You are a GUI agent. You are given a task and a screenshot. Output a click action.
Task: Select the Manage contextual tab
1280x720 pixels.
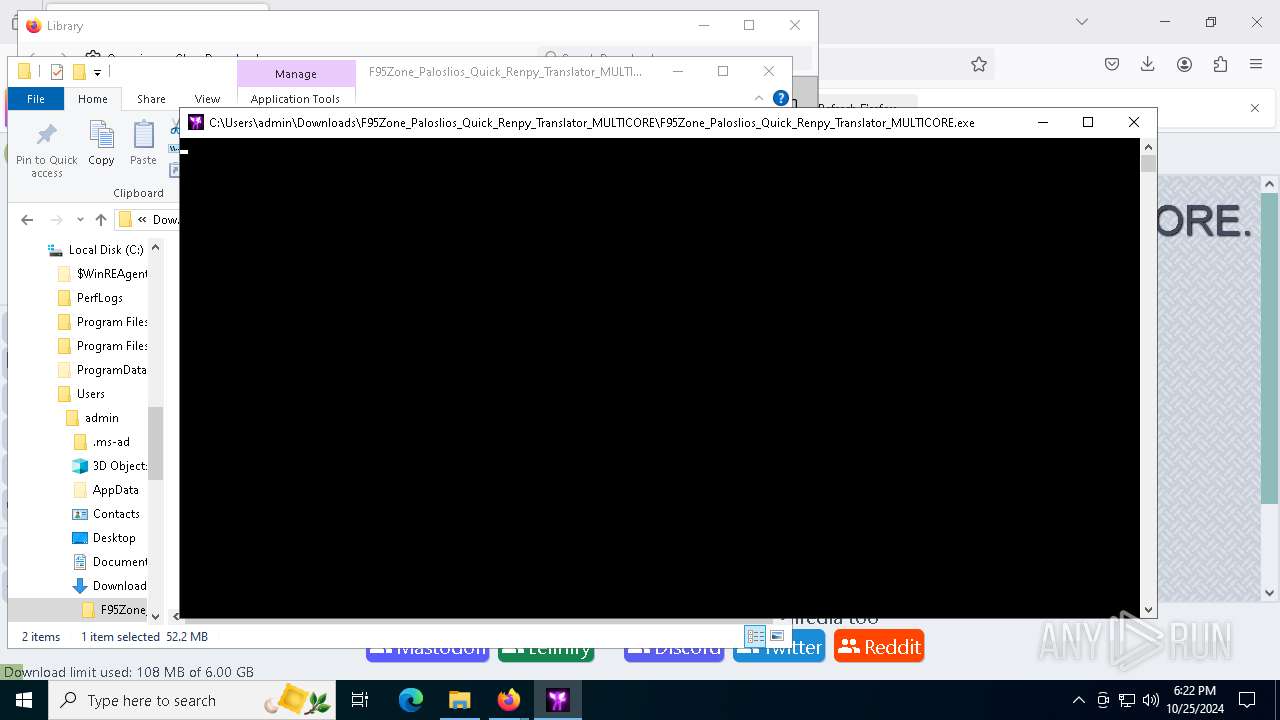296,74
